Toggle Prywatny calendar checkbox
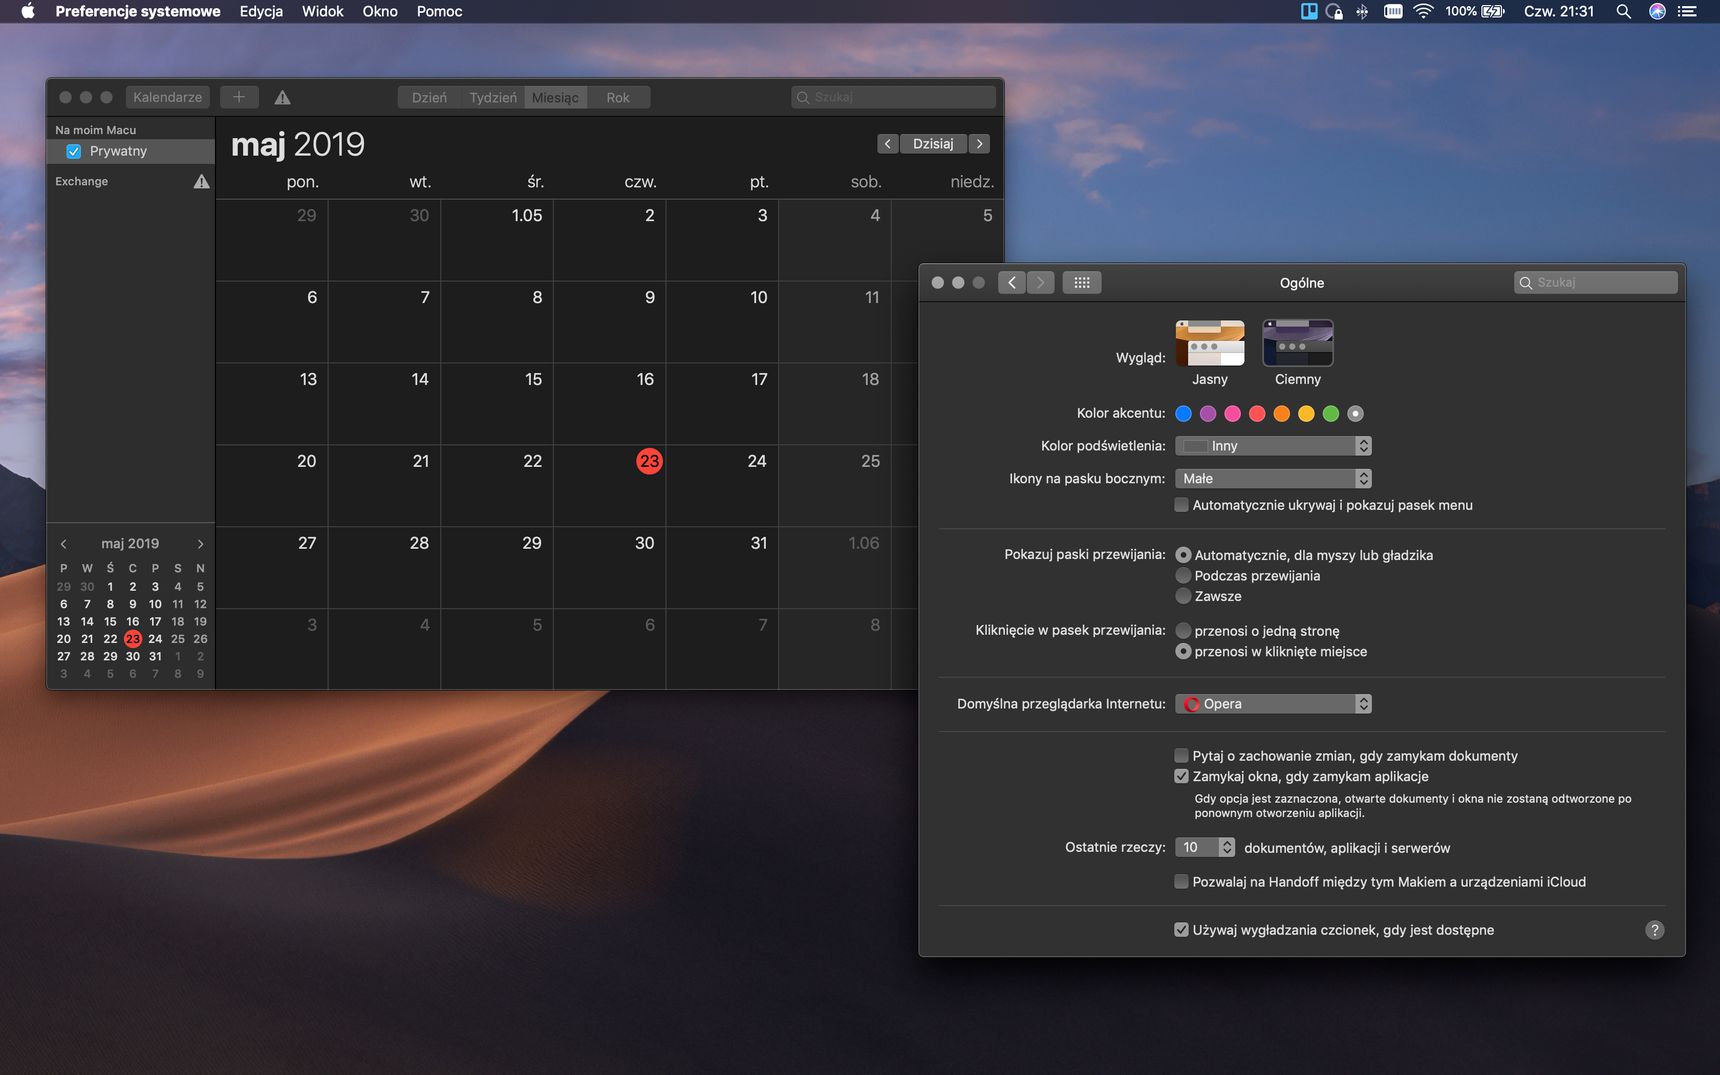Screen dimensions: 1720x1075 (73, 151)
